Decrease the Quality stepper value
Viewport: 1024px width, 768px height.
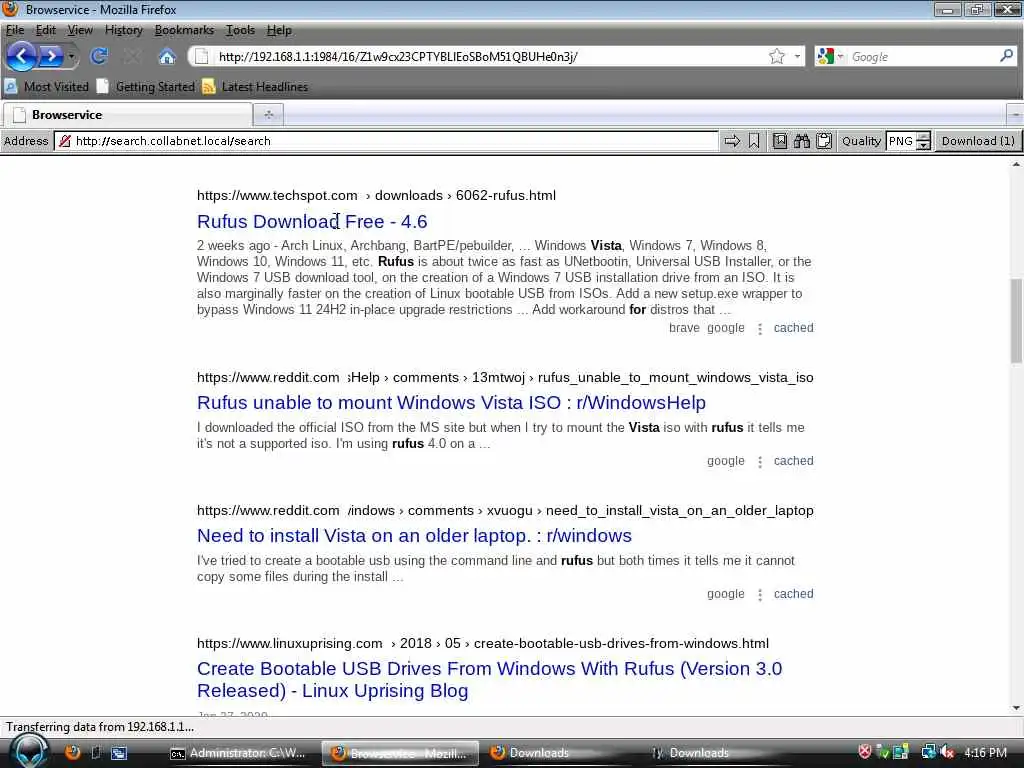[923, 146]
